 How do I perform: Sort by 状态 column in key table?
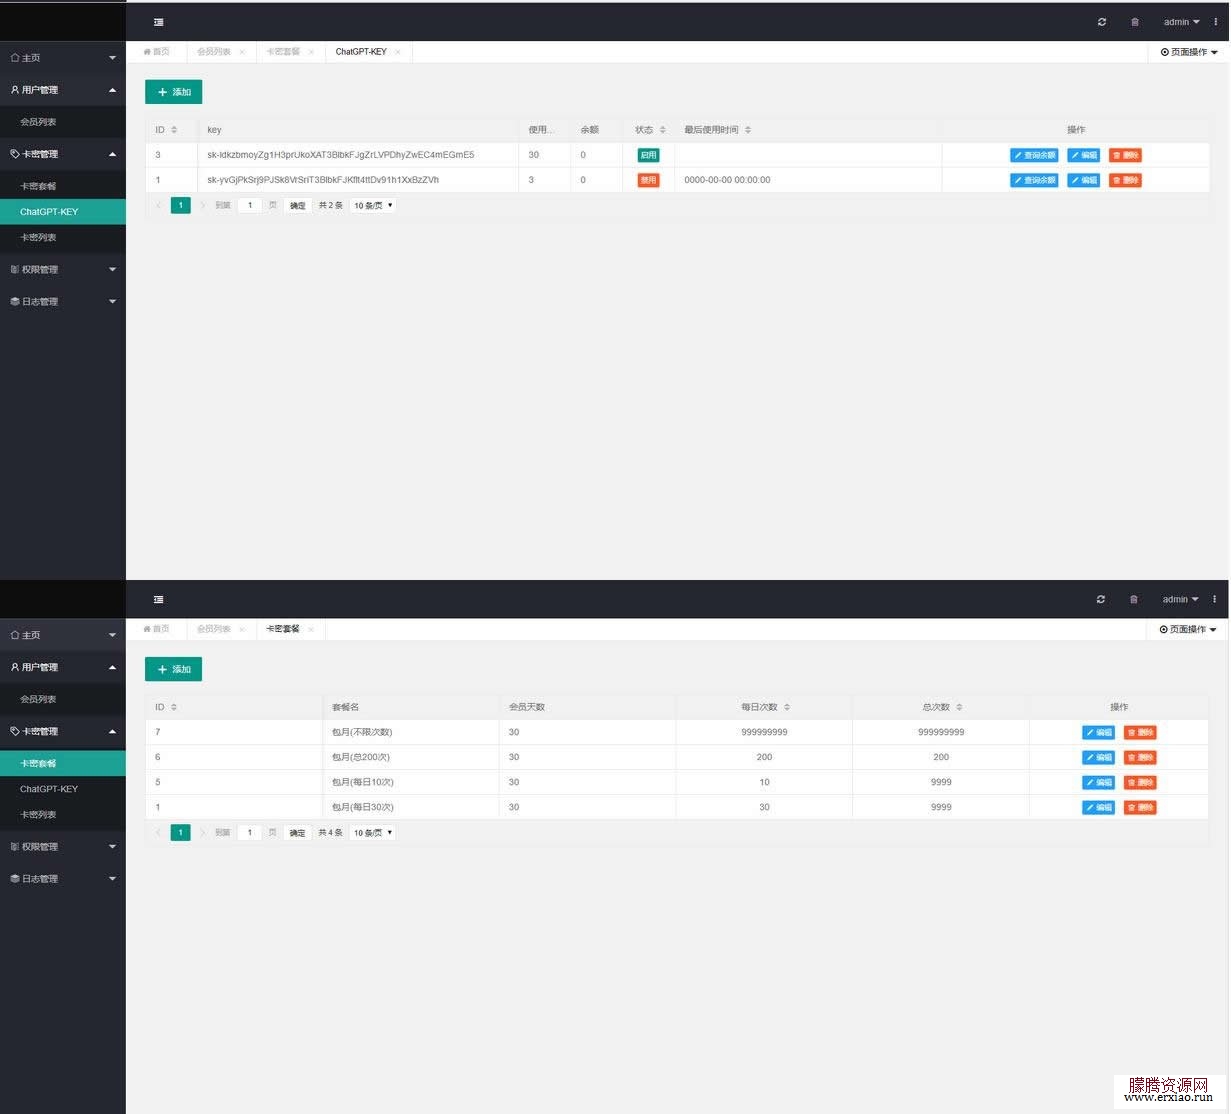(662, 130)
